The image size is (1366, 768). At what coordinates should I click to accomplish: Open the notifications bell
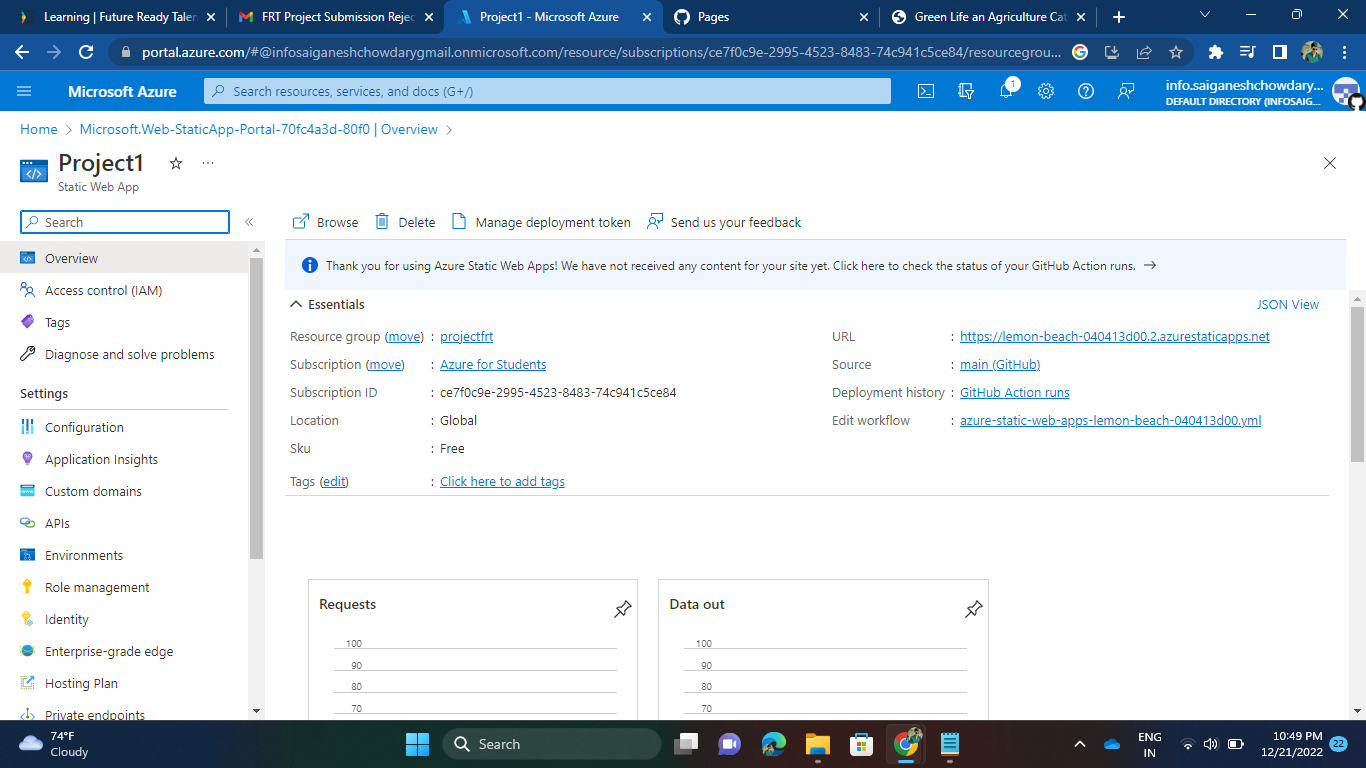click(x=1006, y=91)
